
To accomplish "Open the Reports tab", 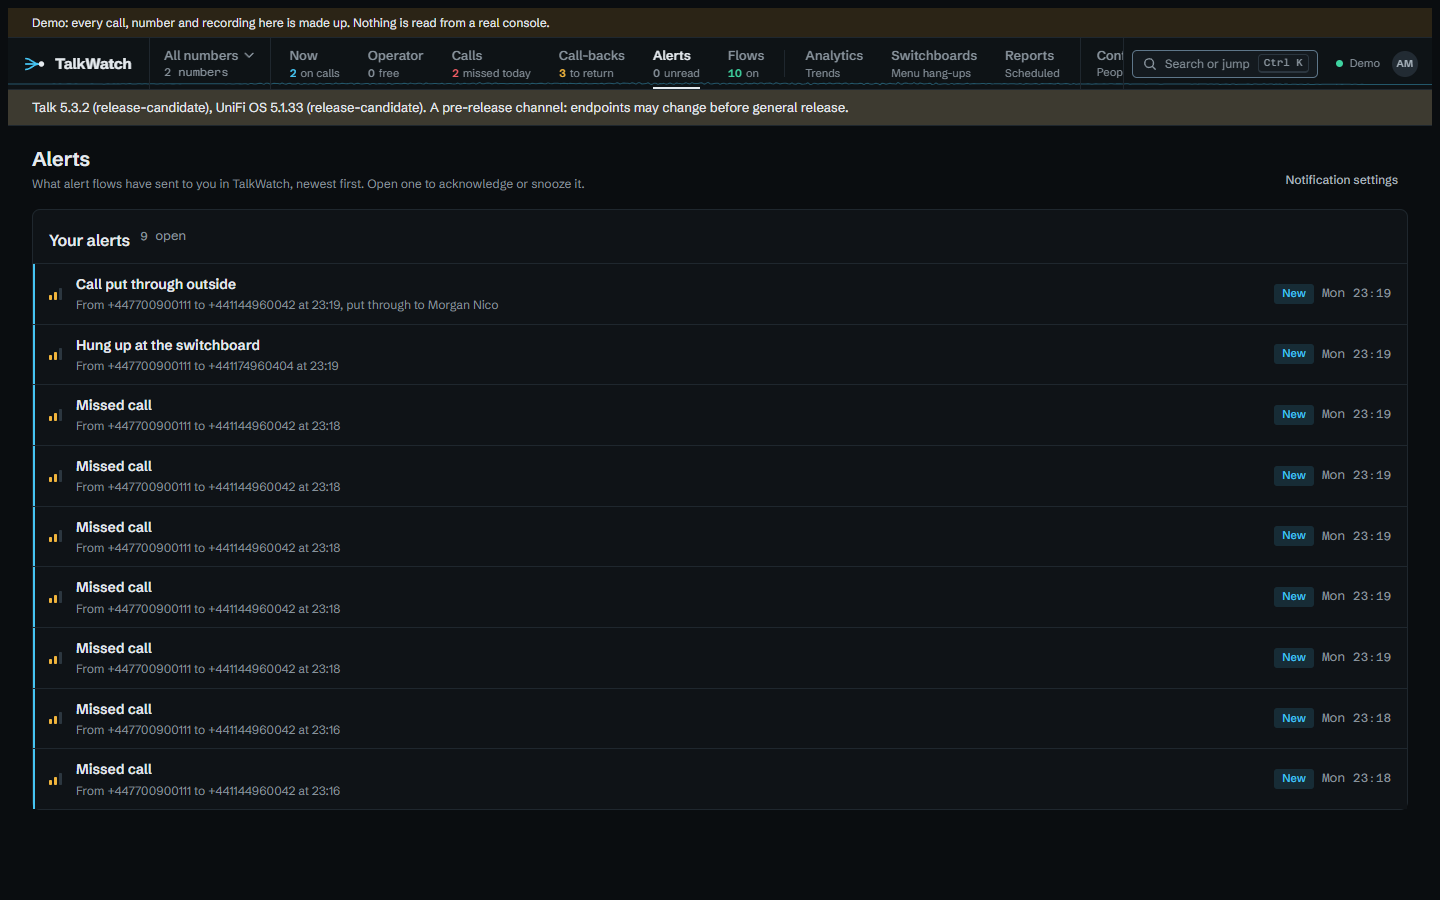I will [x=1032, y=64].
